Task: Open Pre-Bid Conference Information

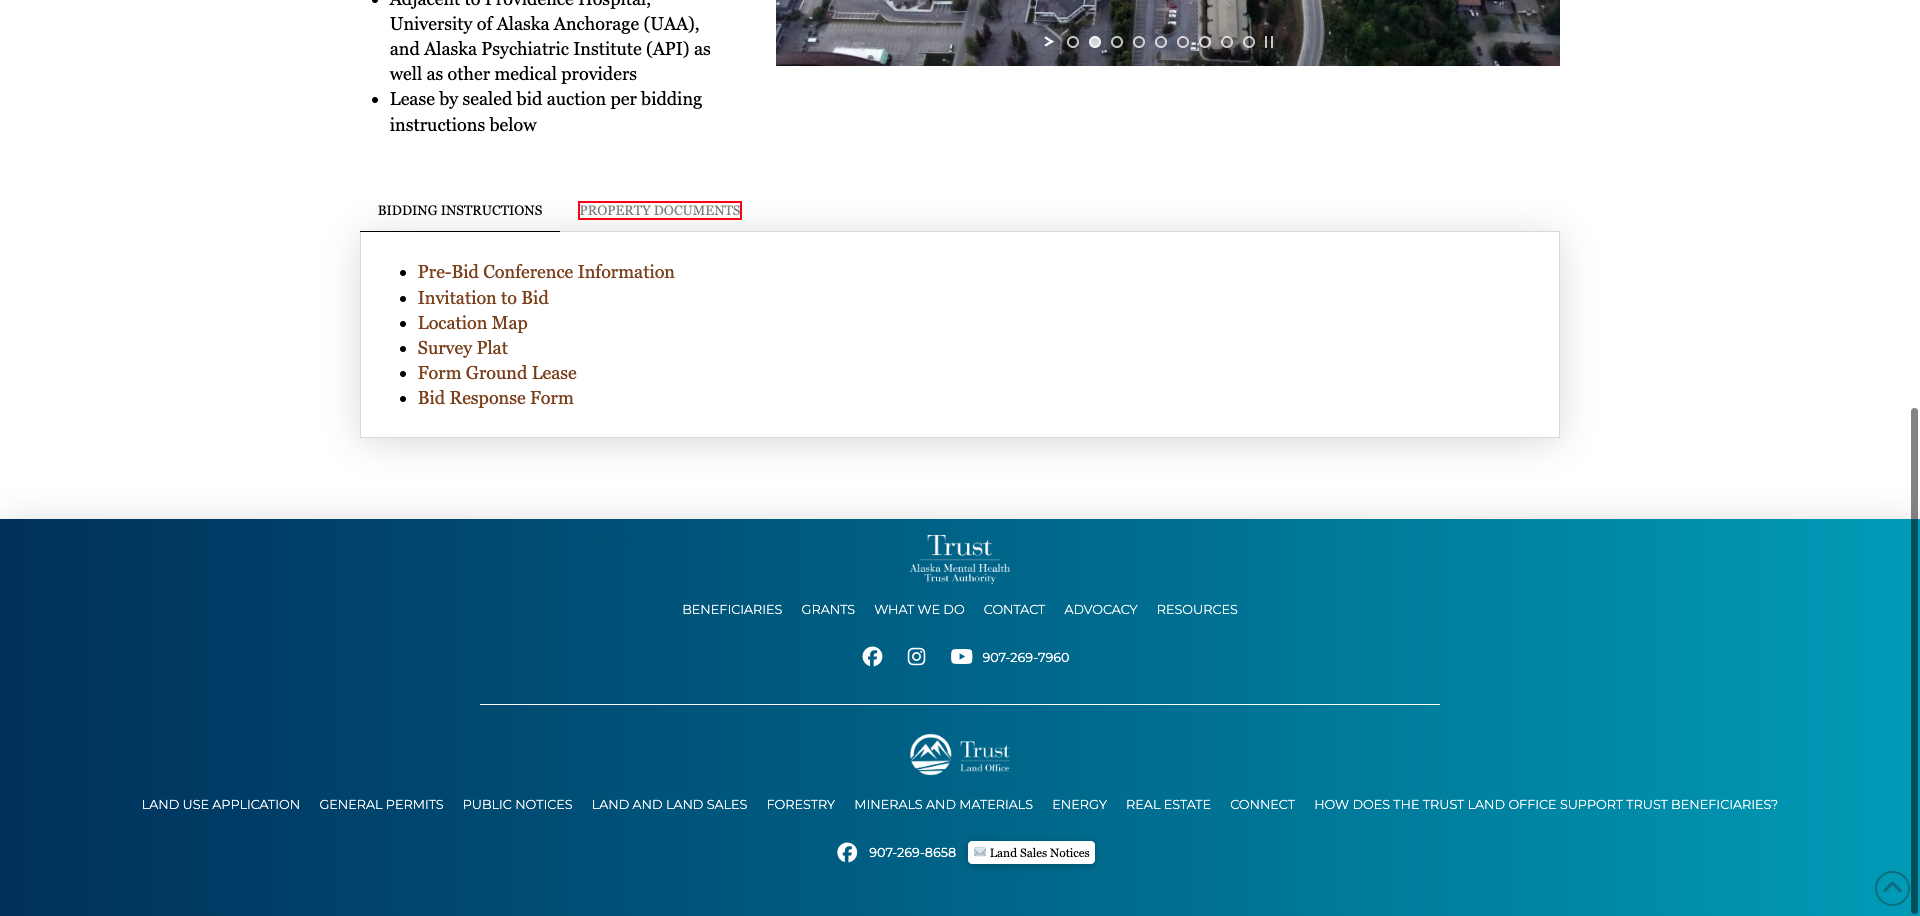Action: pyautogui.click(x=546, y=272)
